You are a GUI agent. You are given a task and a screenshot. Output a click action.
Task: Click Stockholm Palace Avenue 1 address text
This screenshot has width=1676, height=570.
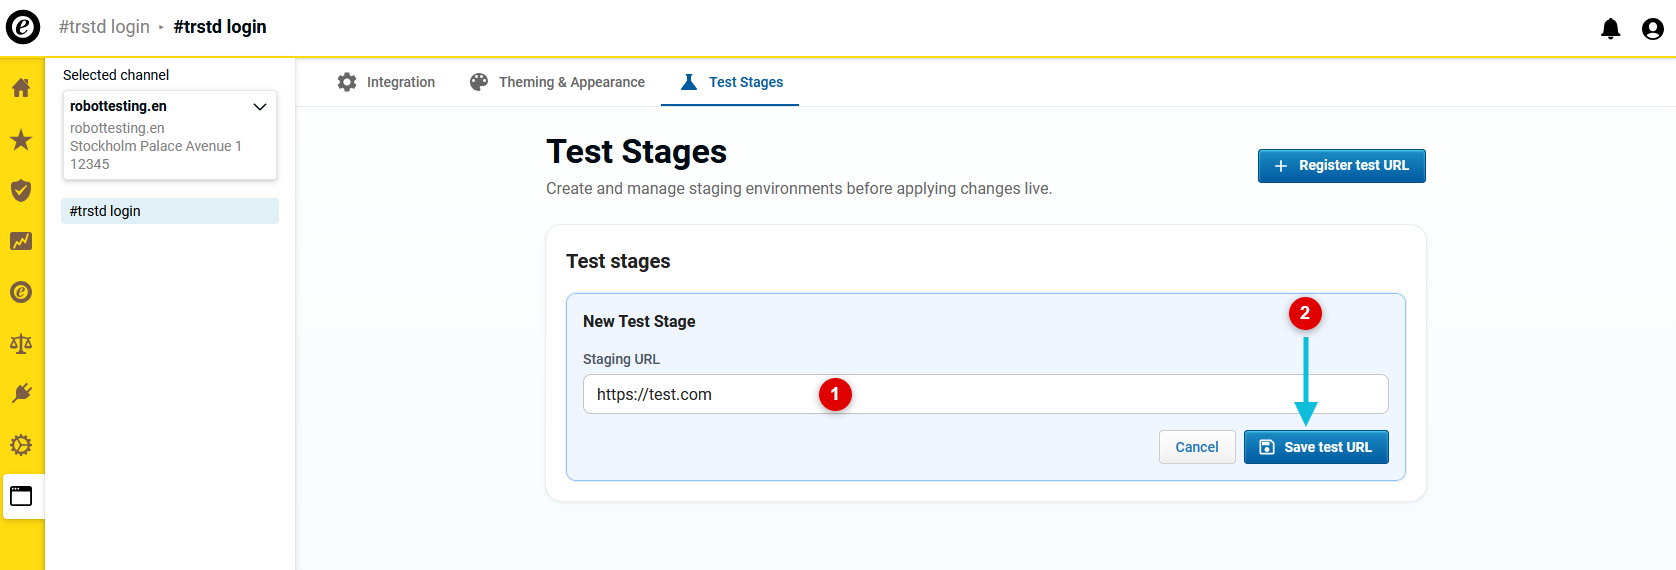(x=156, y=146)
